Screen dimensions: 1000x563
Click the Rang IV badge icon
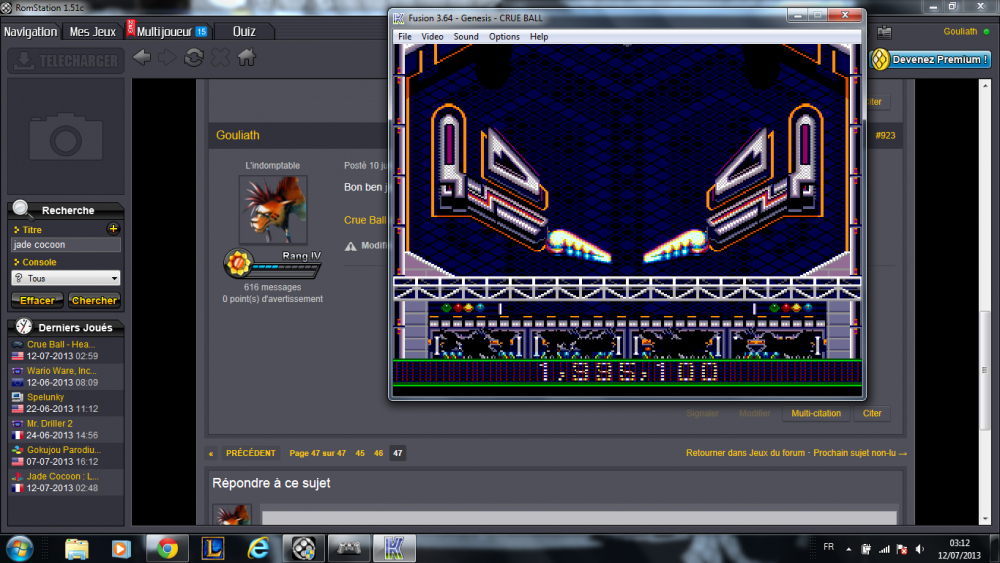[x=238, y=263]
